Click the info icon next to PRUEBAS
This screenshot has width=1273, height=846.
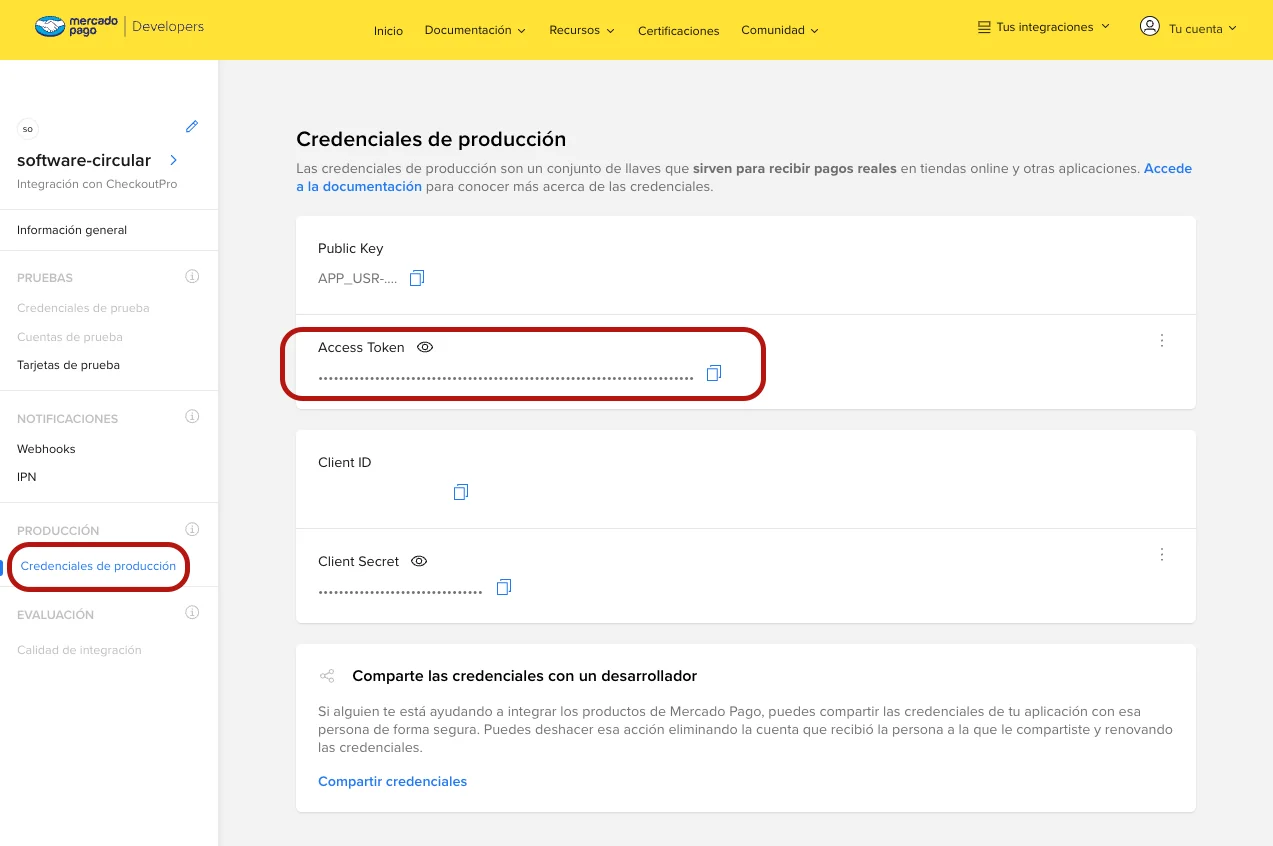(192, 276)
